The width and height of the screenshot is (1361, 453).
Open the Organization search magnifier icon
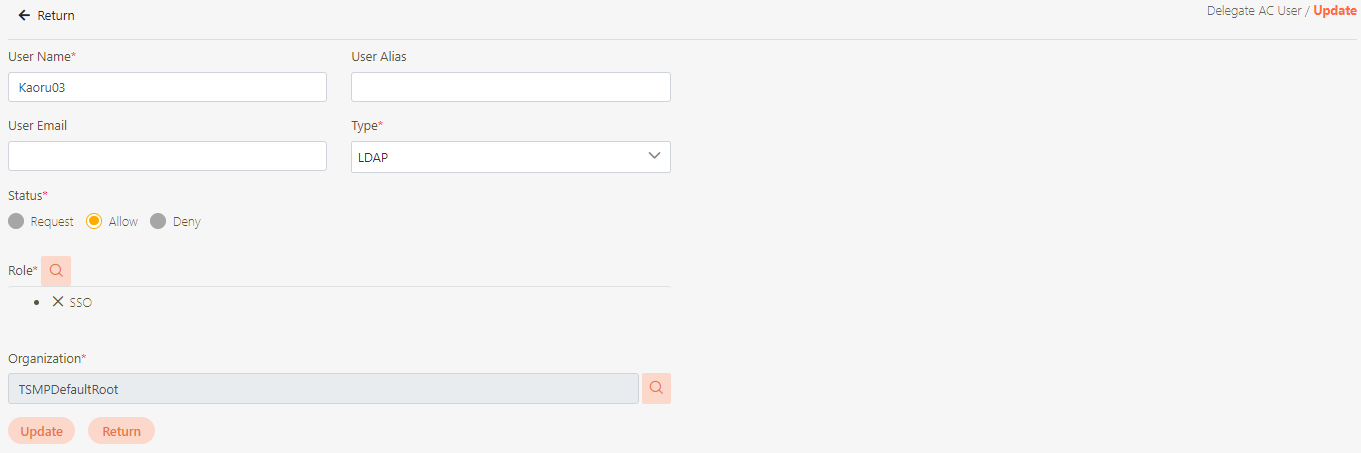pos(656,388)
